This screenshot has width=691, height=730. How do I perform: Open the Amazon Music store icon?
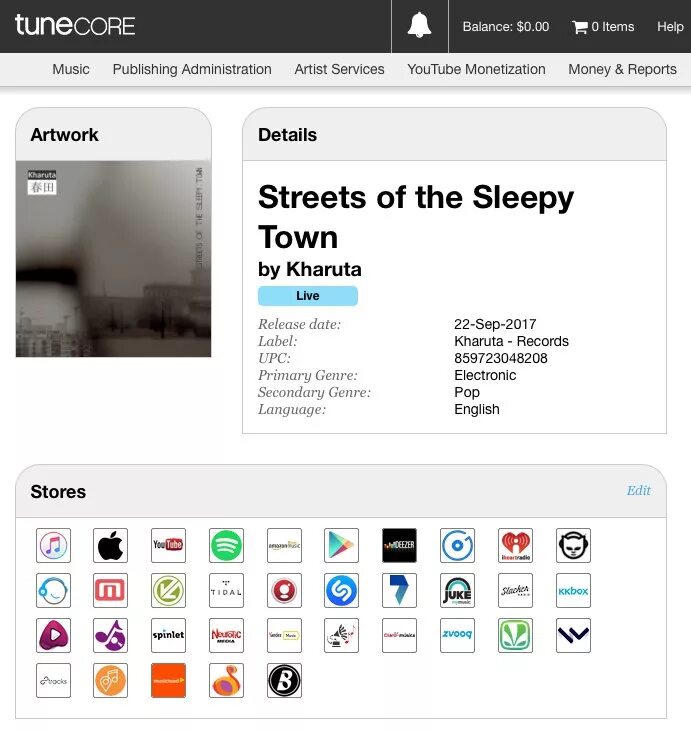click(x=284, y=545)
